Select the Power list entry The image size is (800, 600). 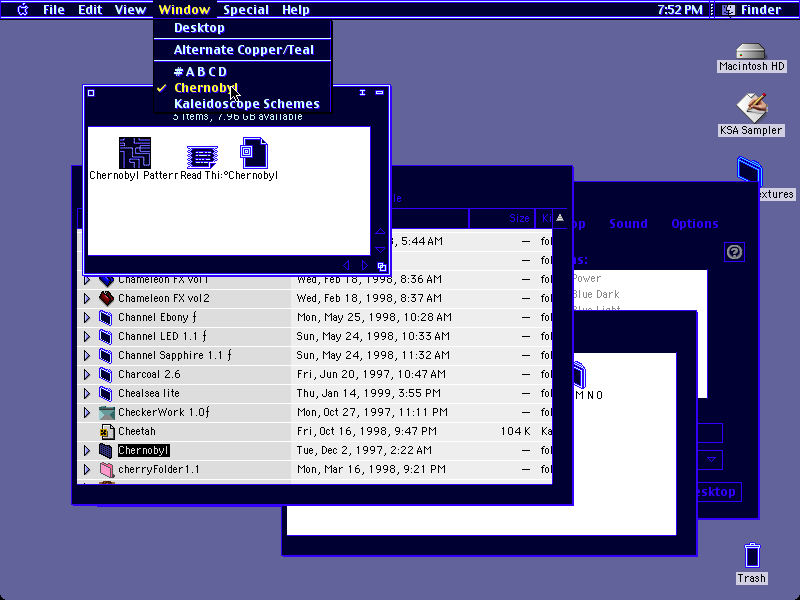click(x=587, y=279)
